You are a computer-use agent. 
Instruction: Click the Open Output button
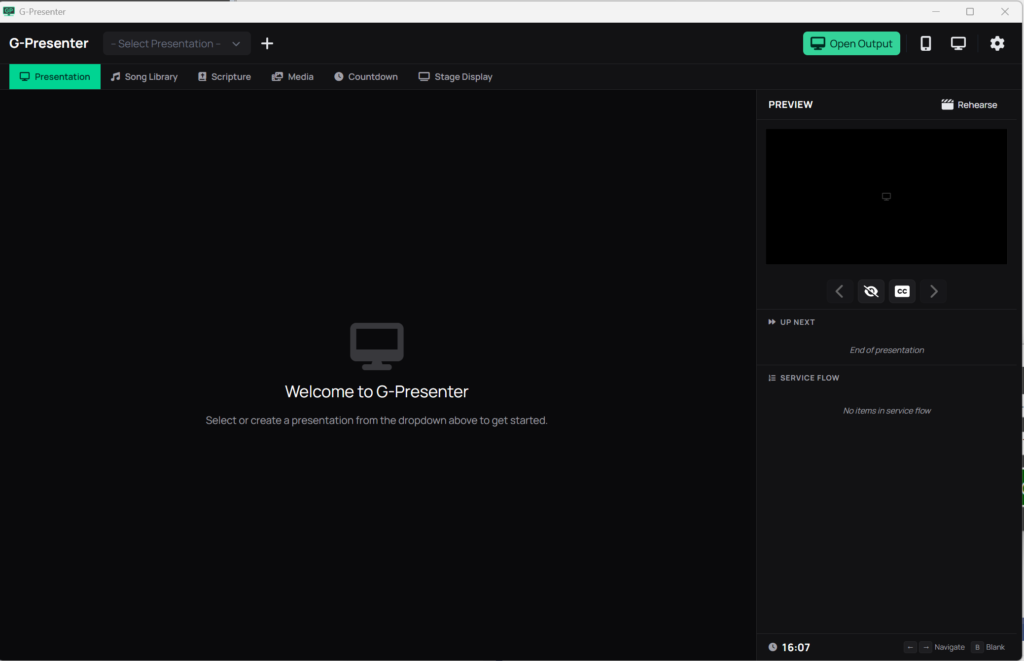pyautogui.click(x=851, y=44)
